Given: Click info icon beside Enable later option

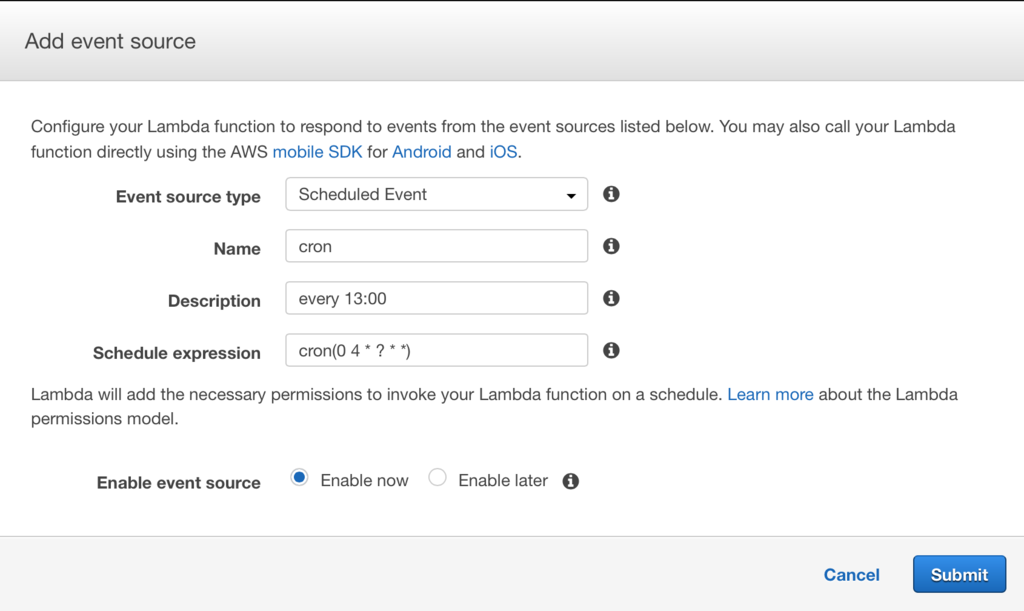Looking at the screenshot, I should [x=571, y=481].
